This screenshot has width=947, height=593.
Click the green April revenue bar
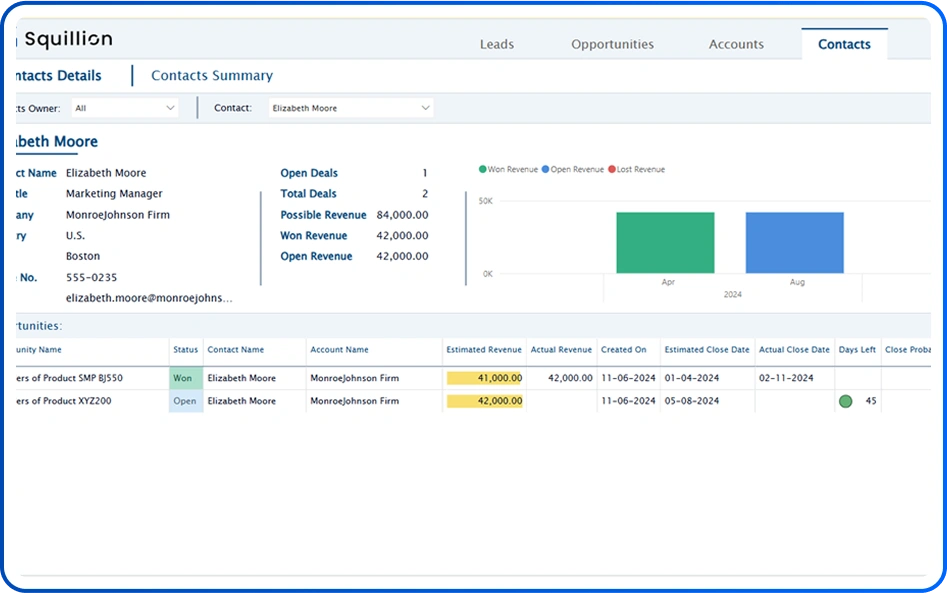(665, 242)
